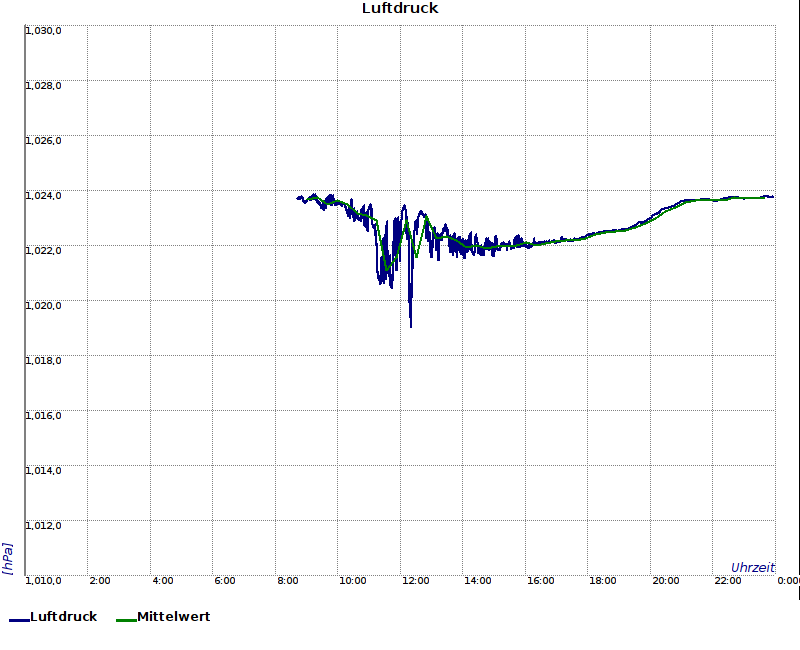Image resolution: width=800 pixels, height=650 pixels.
Task: Click the 1,020,0 y-axis value
Action: click(x=43, y=306)
